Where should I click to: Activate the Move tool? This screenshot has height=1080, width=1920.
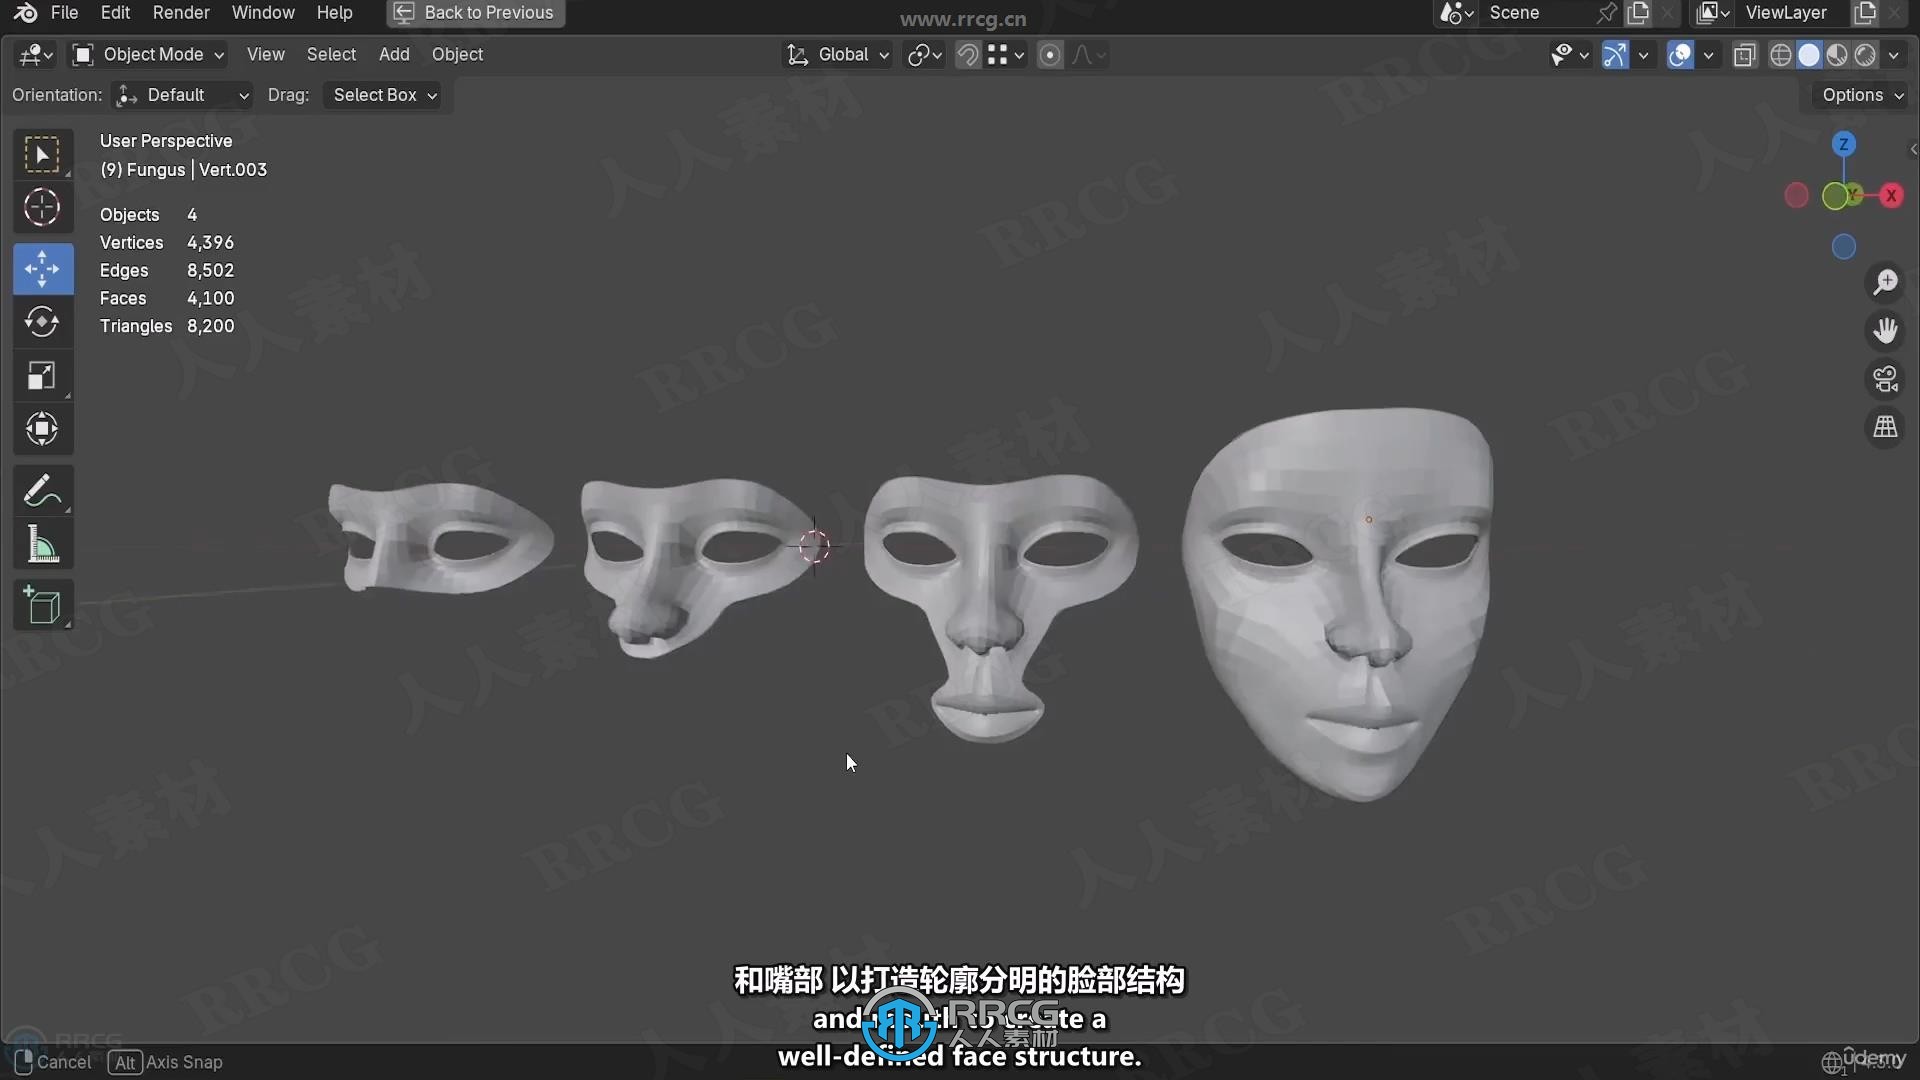(x=42, y=268)
